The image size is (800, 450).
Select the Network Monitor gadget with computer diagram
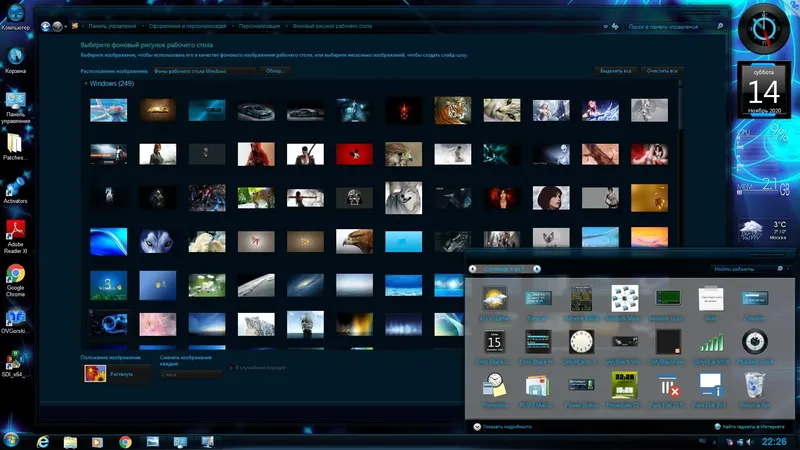[624, 303]
